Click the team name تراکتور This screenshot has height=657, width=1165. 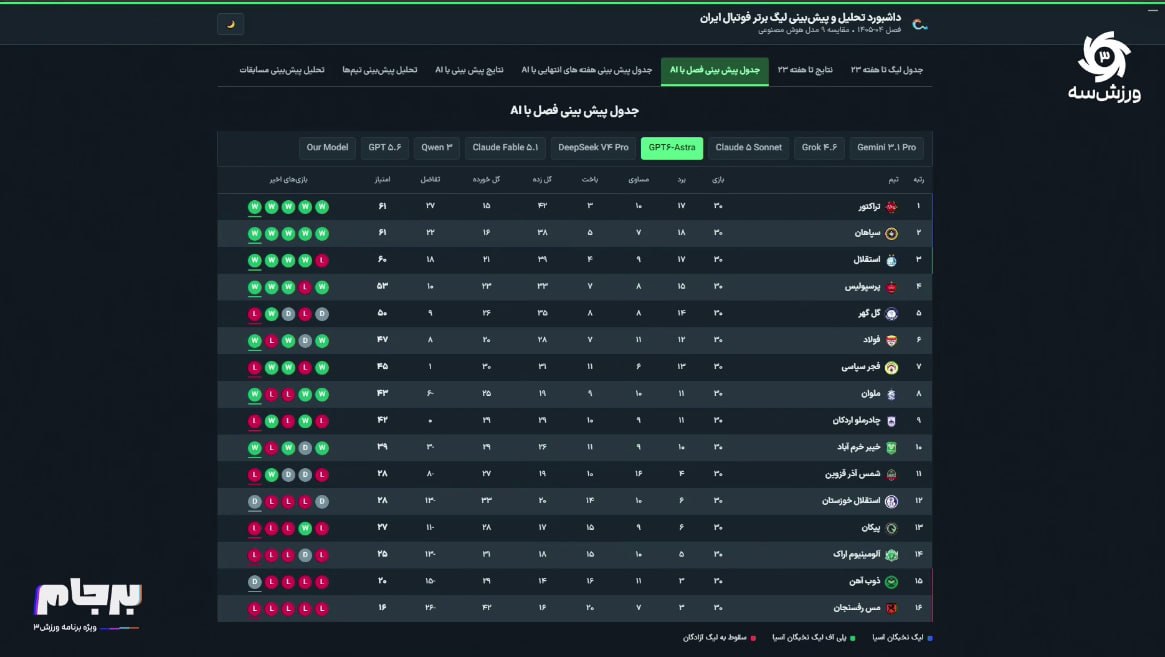(x=869, y=207)
